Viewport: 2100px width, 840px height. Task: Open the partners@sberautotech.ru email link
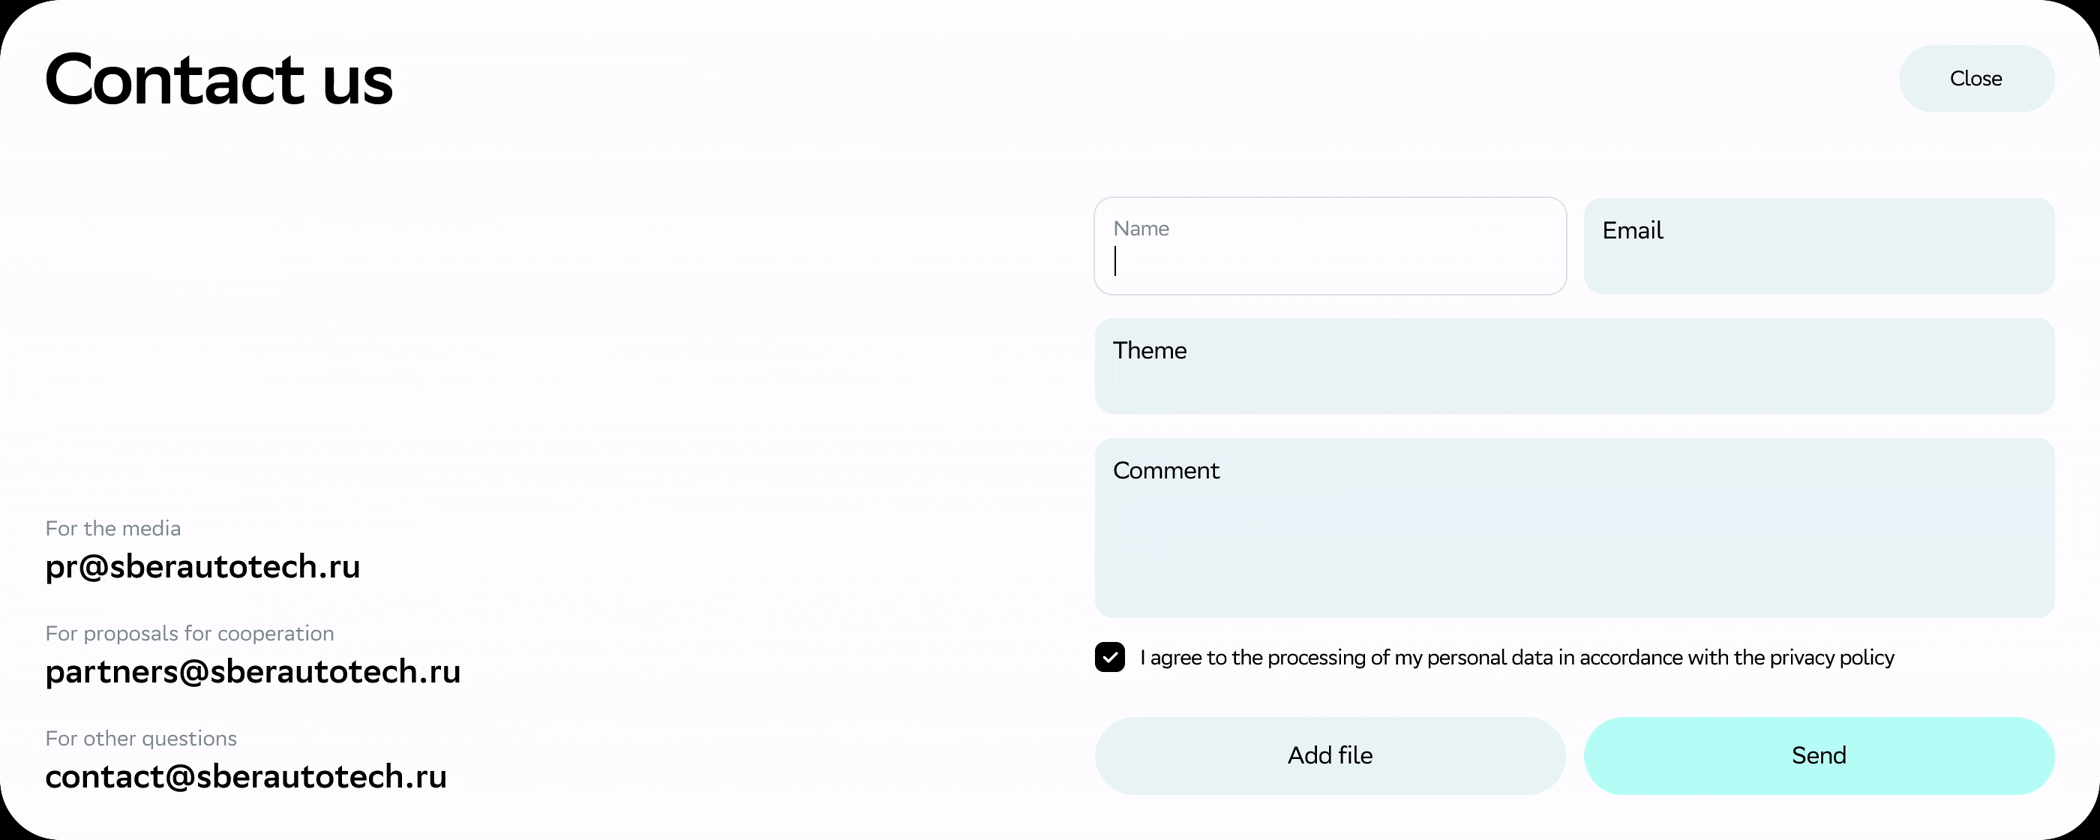click(x=252, y=672)
